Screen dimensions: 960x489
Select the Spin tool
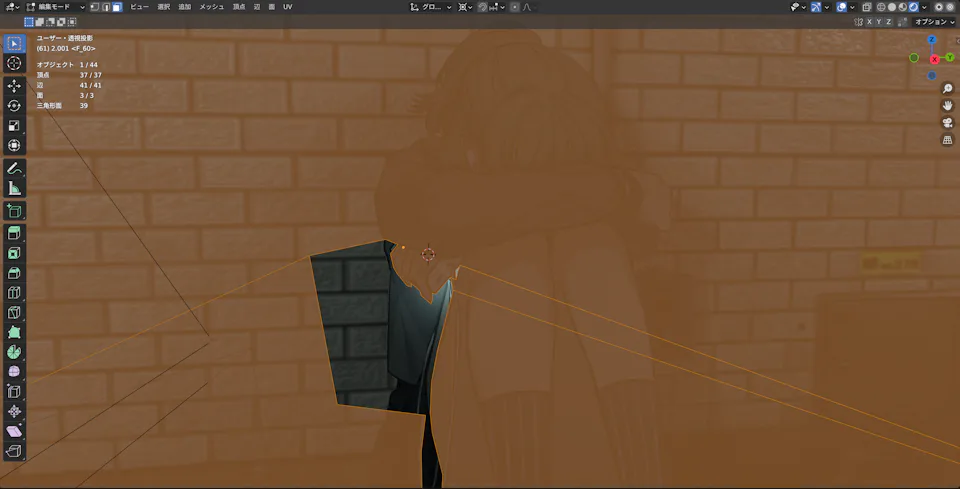(14, 352)
